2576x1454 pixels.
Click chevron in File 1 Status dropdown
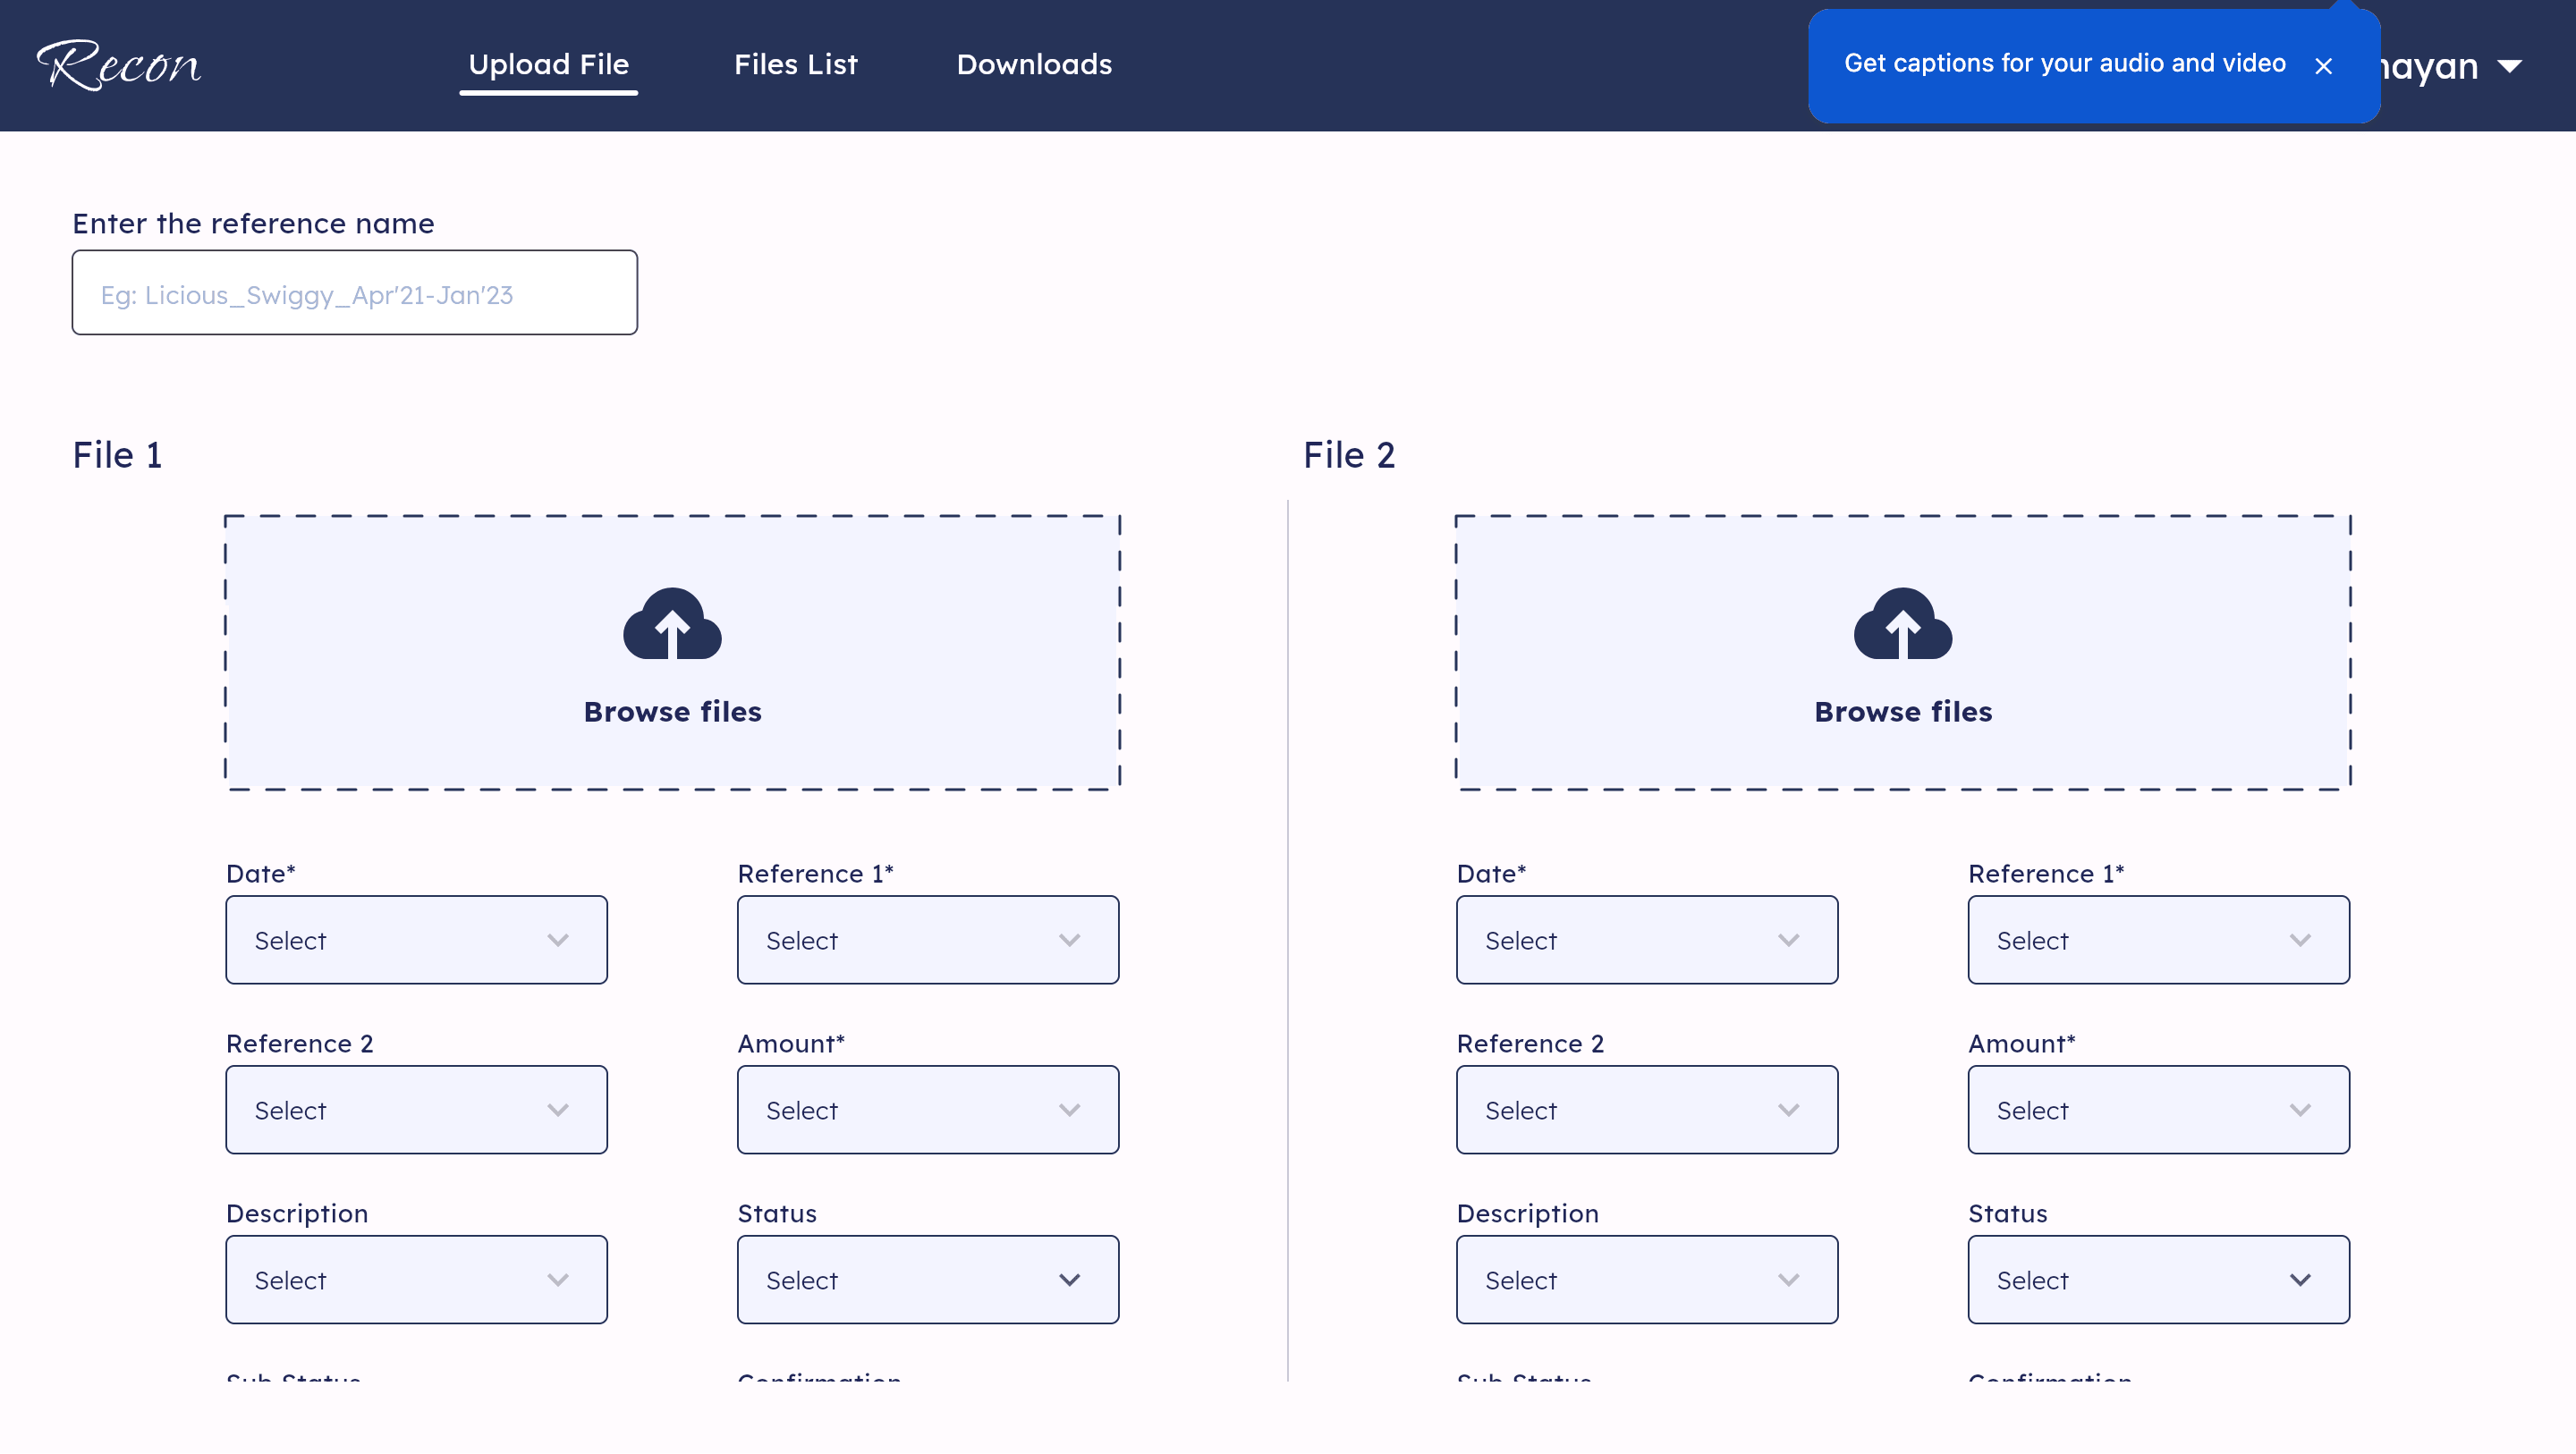point(1069,1280)
